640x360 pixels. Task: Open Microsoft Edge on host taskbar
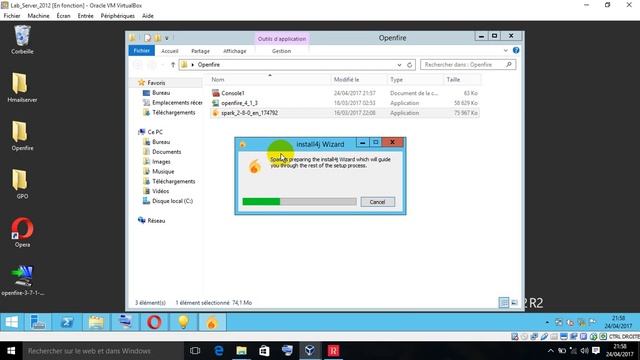tap(219, 351)
